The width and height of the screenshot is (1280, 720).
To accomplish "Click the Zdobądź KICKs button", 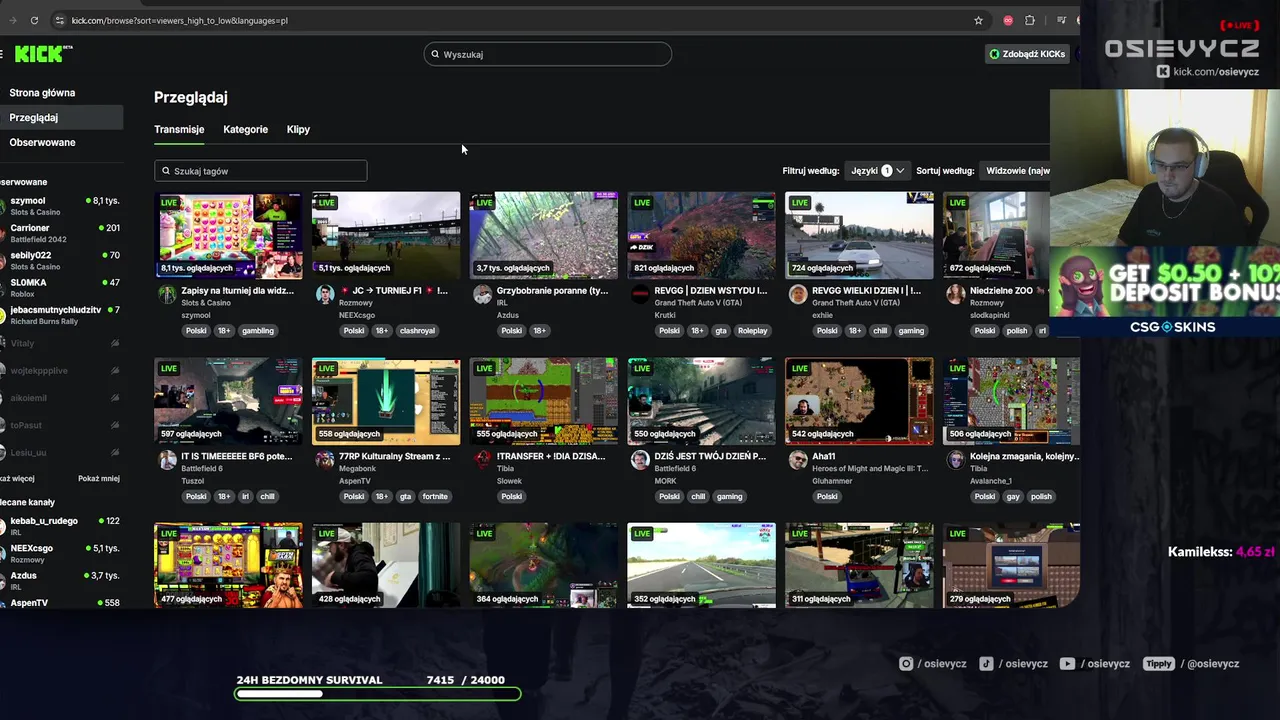I will [1027, 54].
